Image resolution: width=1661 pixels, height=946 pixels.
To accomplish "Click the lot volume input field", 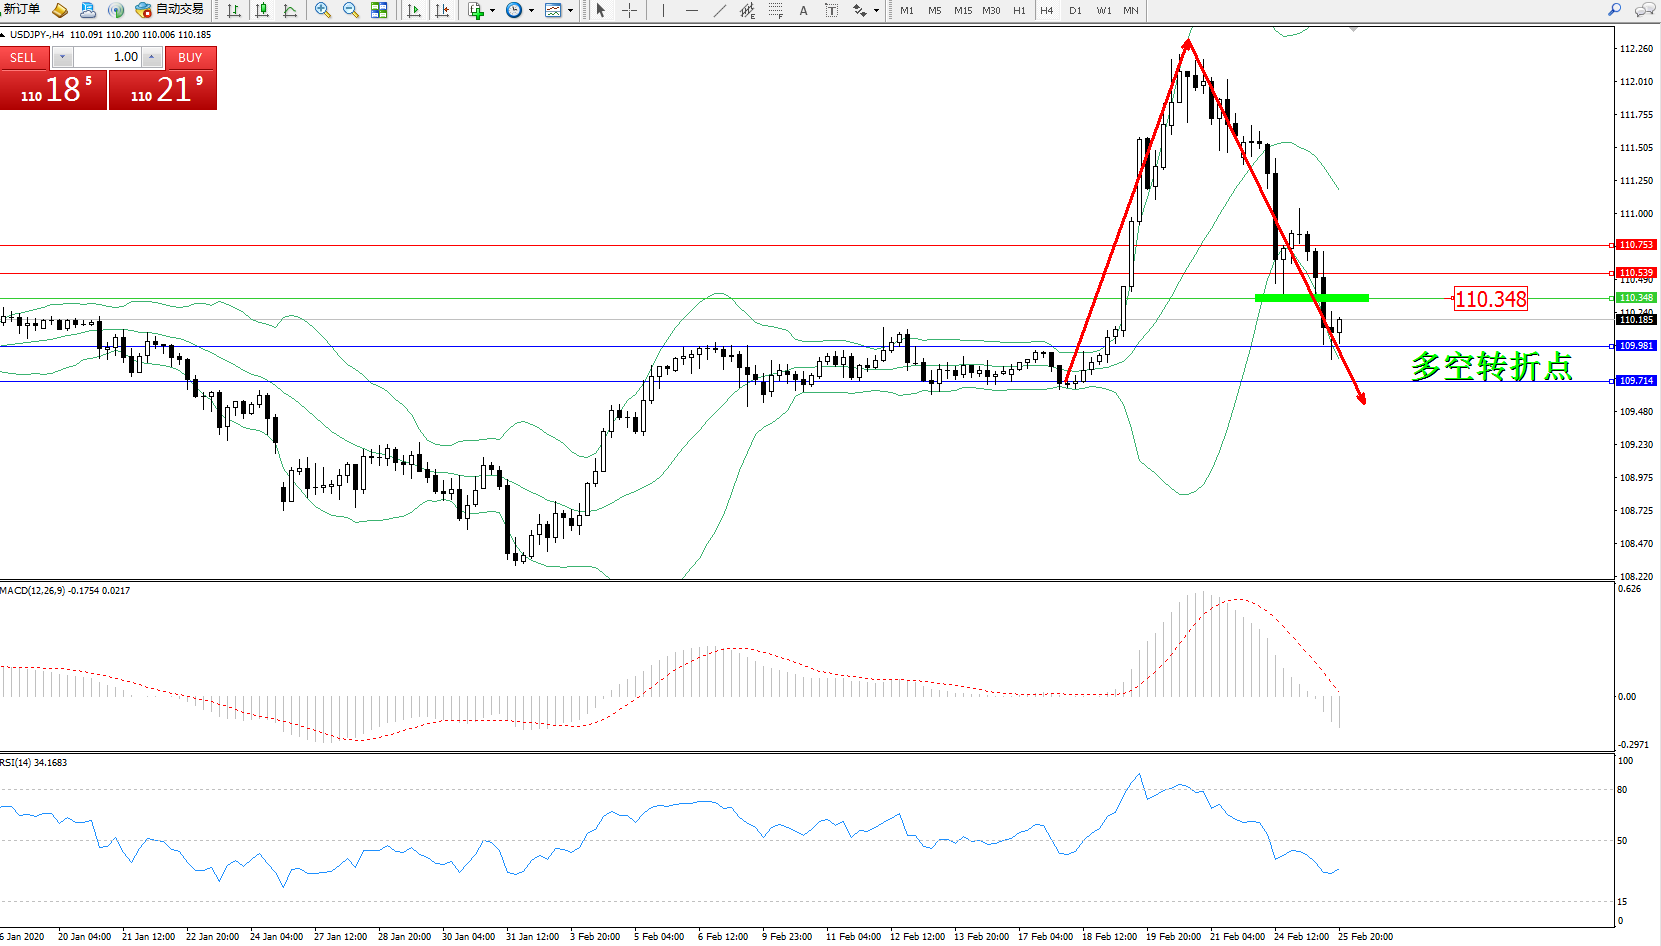I will (x=108, y=57).
